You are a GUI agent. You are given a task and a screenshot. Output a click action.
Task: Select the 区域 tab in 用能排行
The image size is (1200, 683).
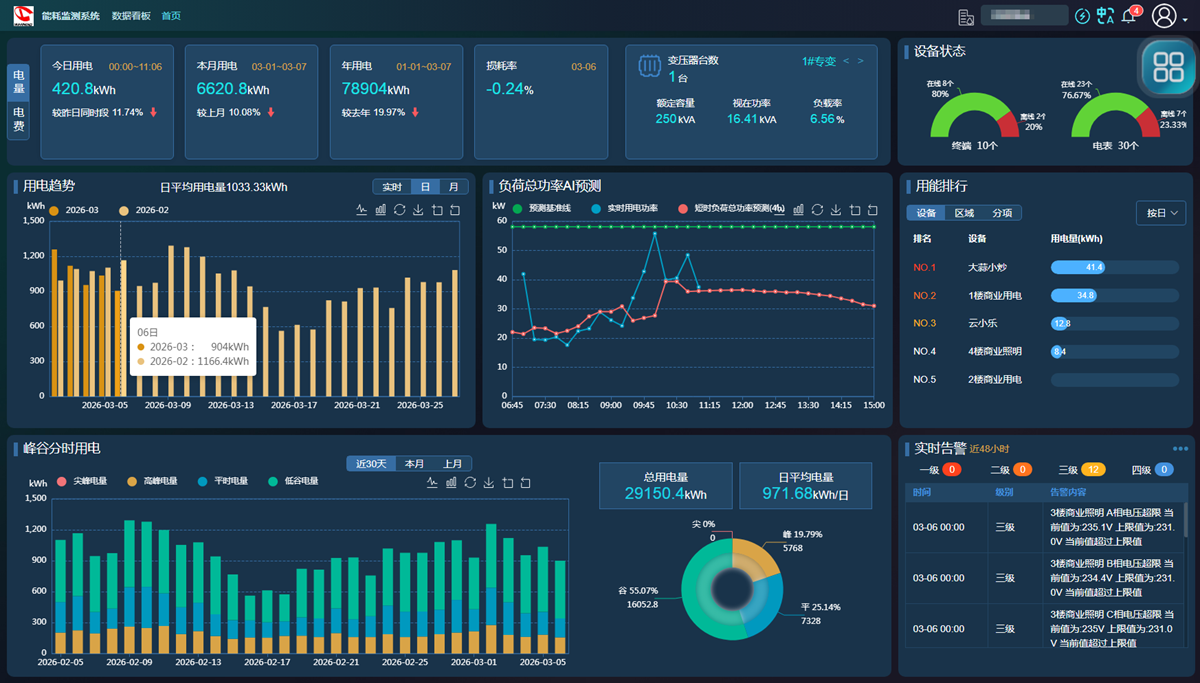(x=964, y=213)
